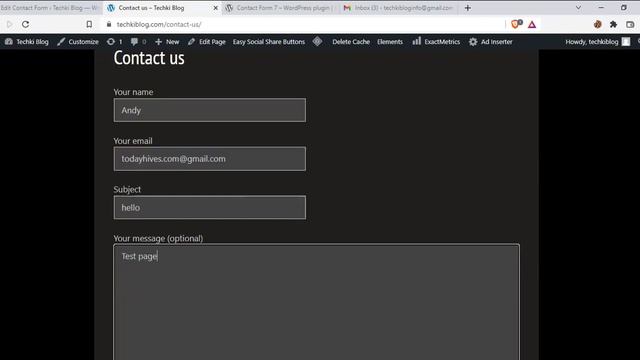Restore down the browser window

pyautogui.click(x=624, y=8)
